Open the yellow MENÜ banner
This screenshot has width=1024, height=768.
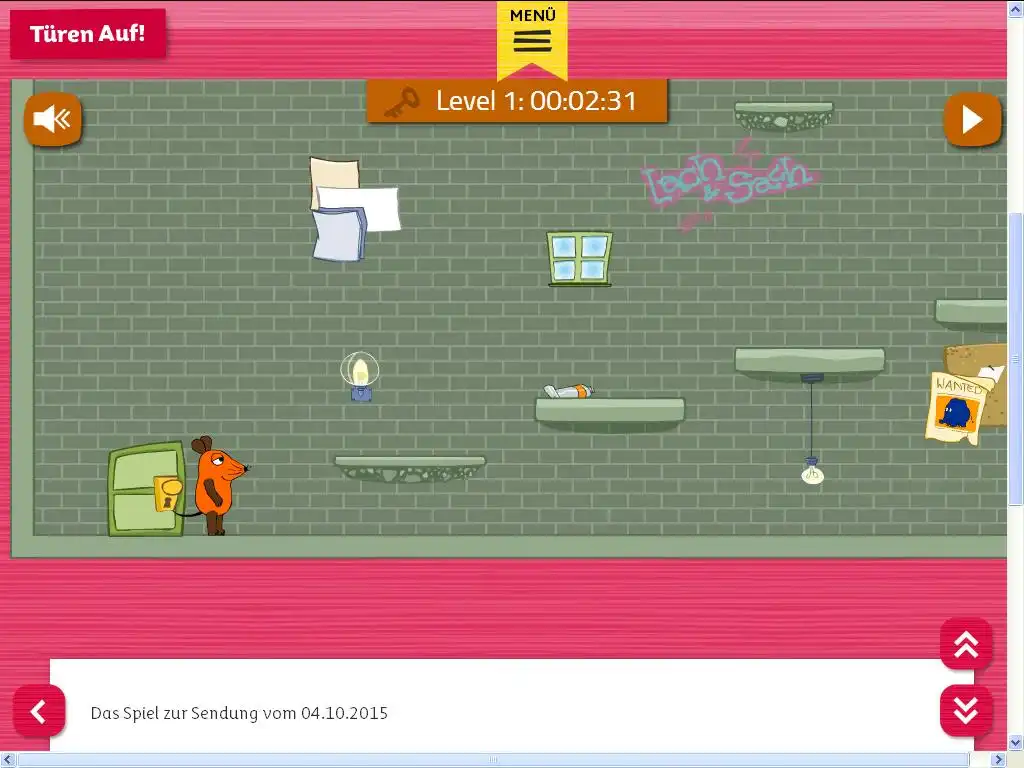click(x=532, y=39)
